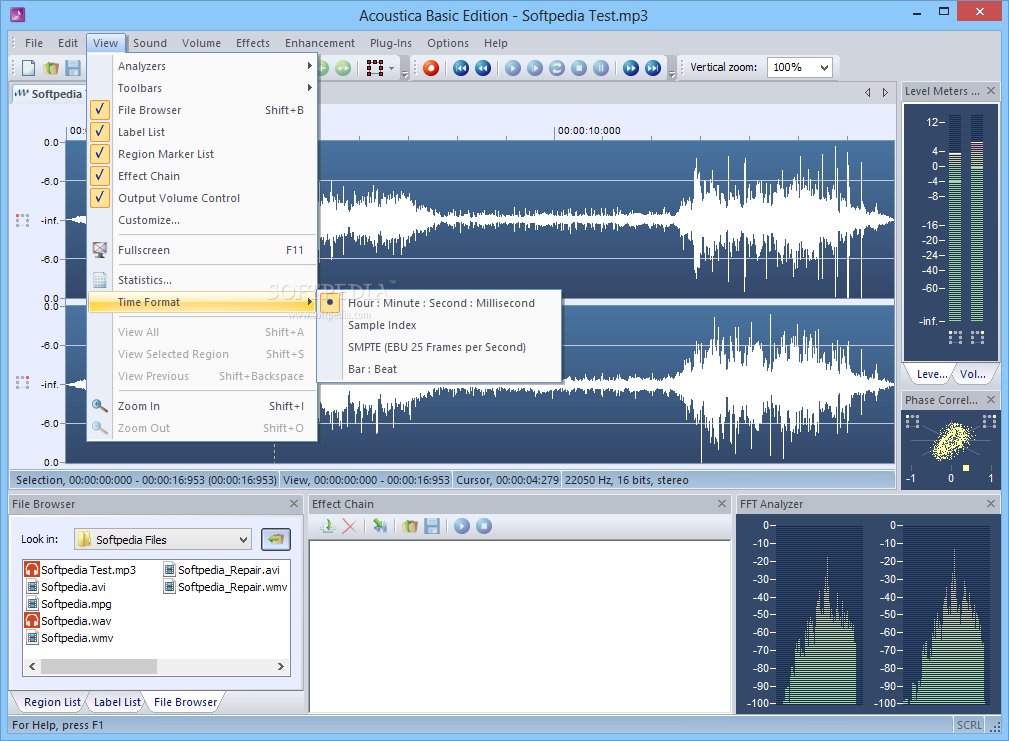The height and width of the screenshot is (741, 1009).
Task: Open the Time Format submenu
Action: point(202,302)
